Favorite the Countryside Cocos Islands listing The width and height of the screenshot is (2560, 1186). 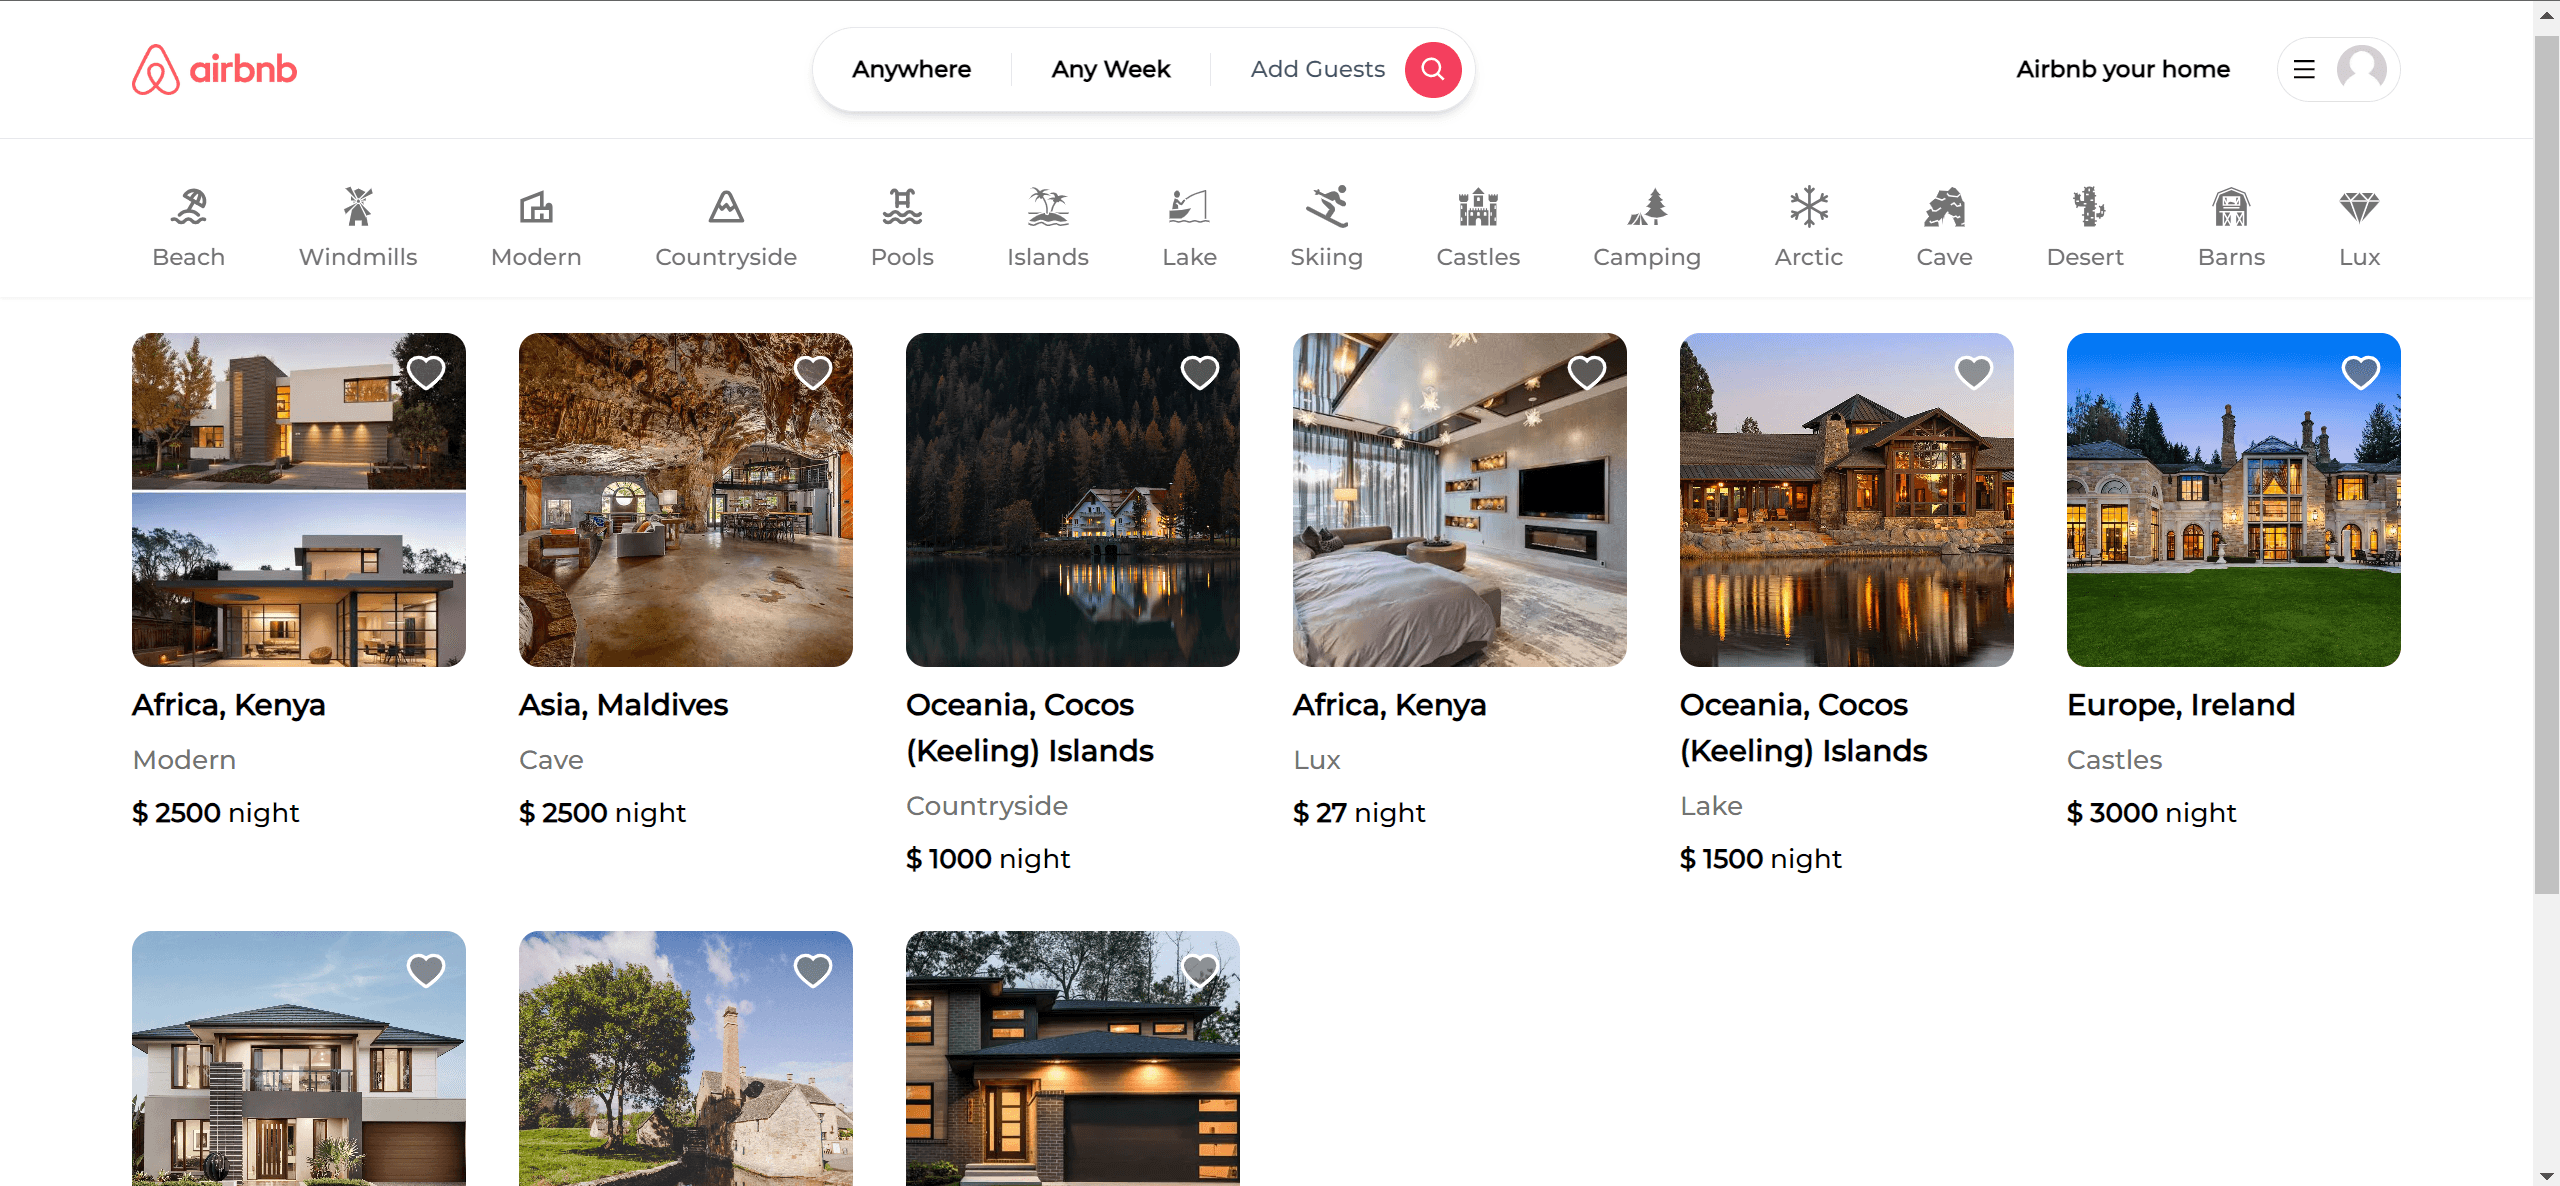tap(1200, 372)
